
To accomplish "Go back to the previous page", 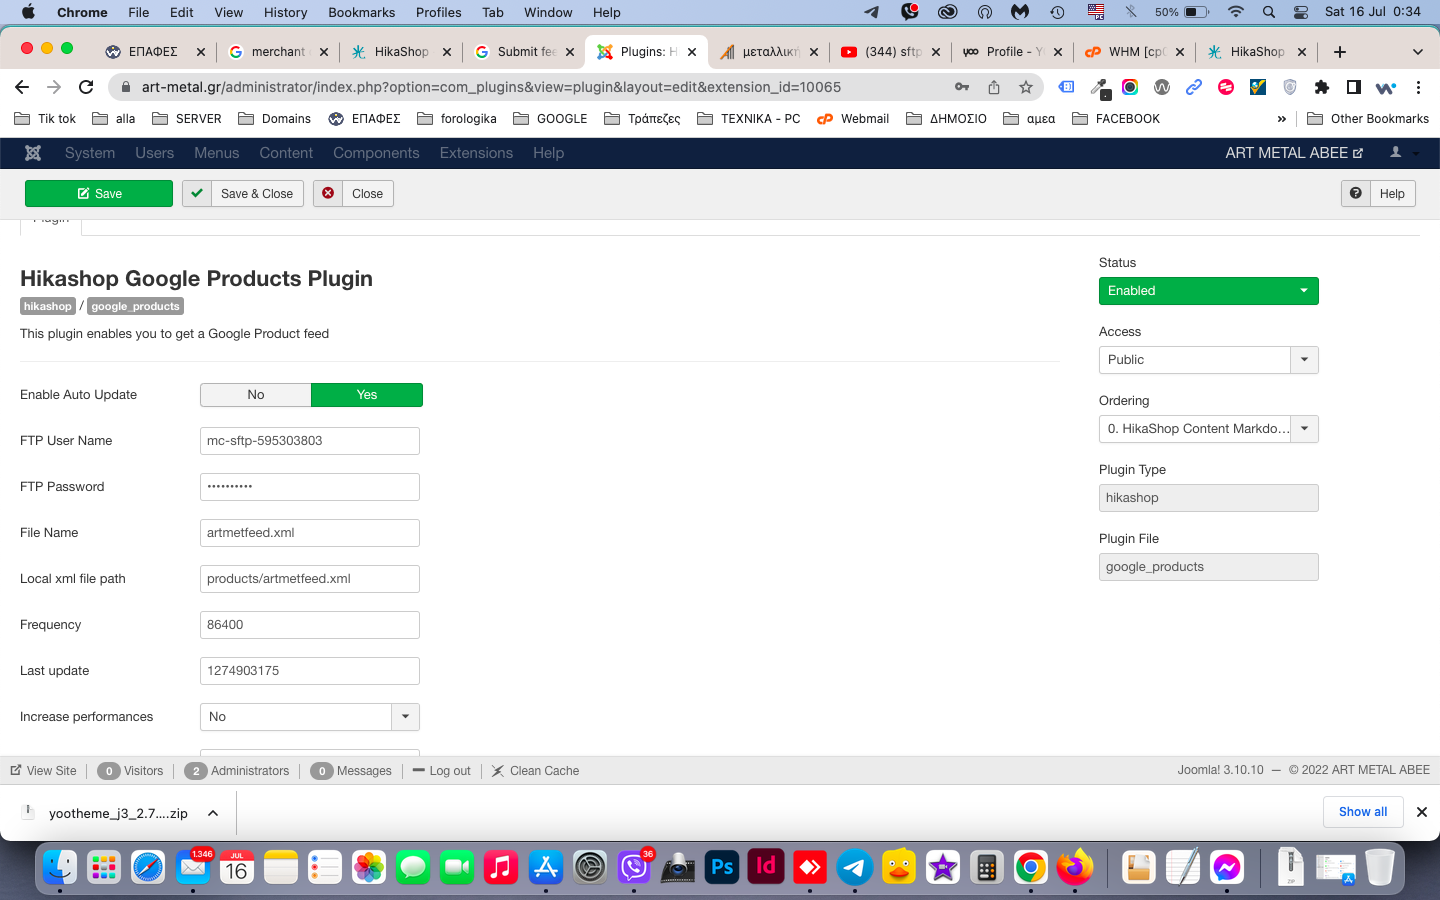I will 22,87.
